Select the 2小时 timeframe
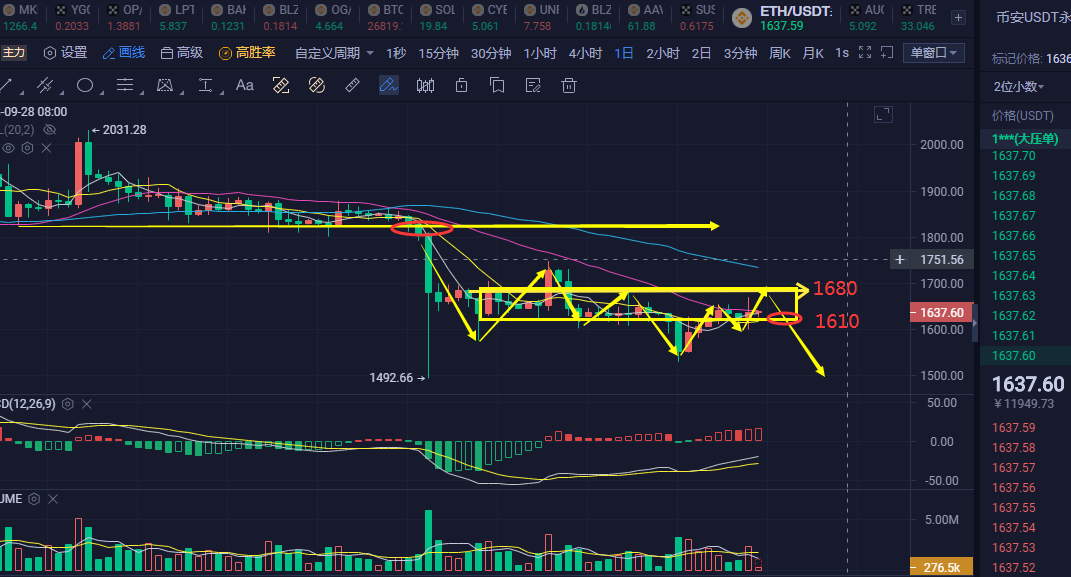Viewport: 1071px width, 577px height. [663, 53]
